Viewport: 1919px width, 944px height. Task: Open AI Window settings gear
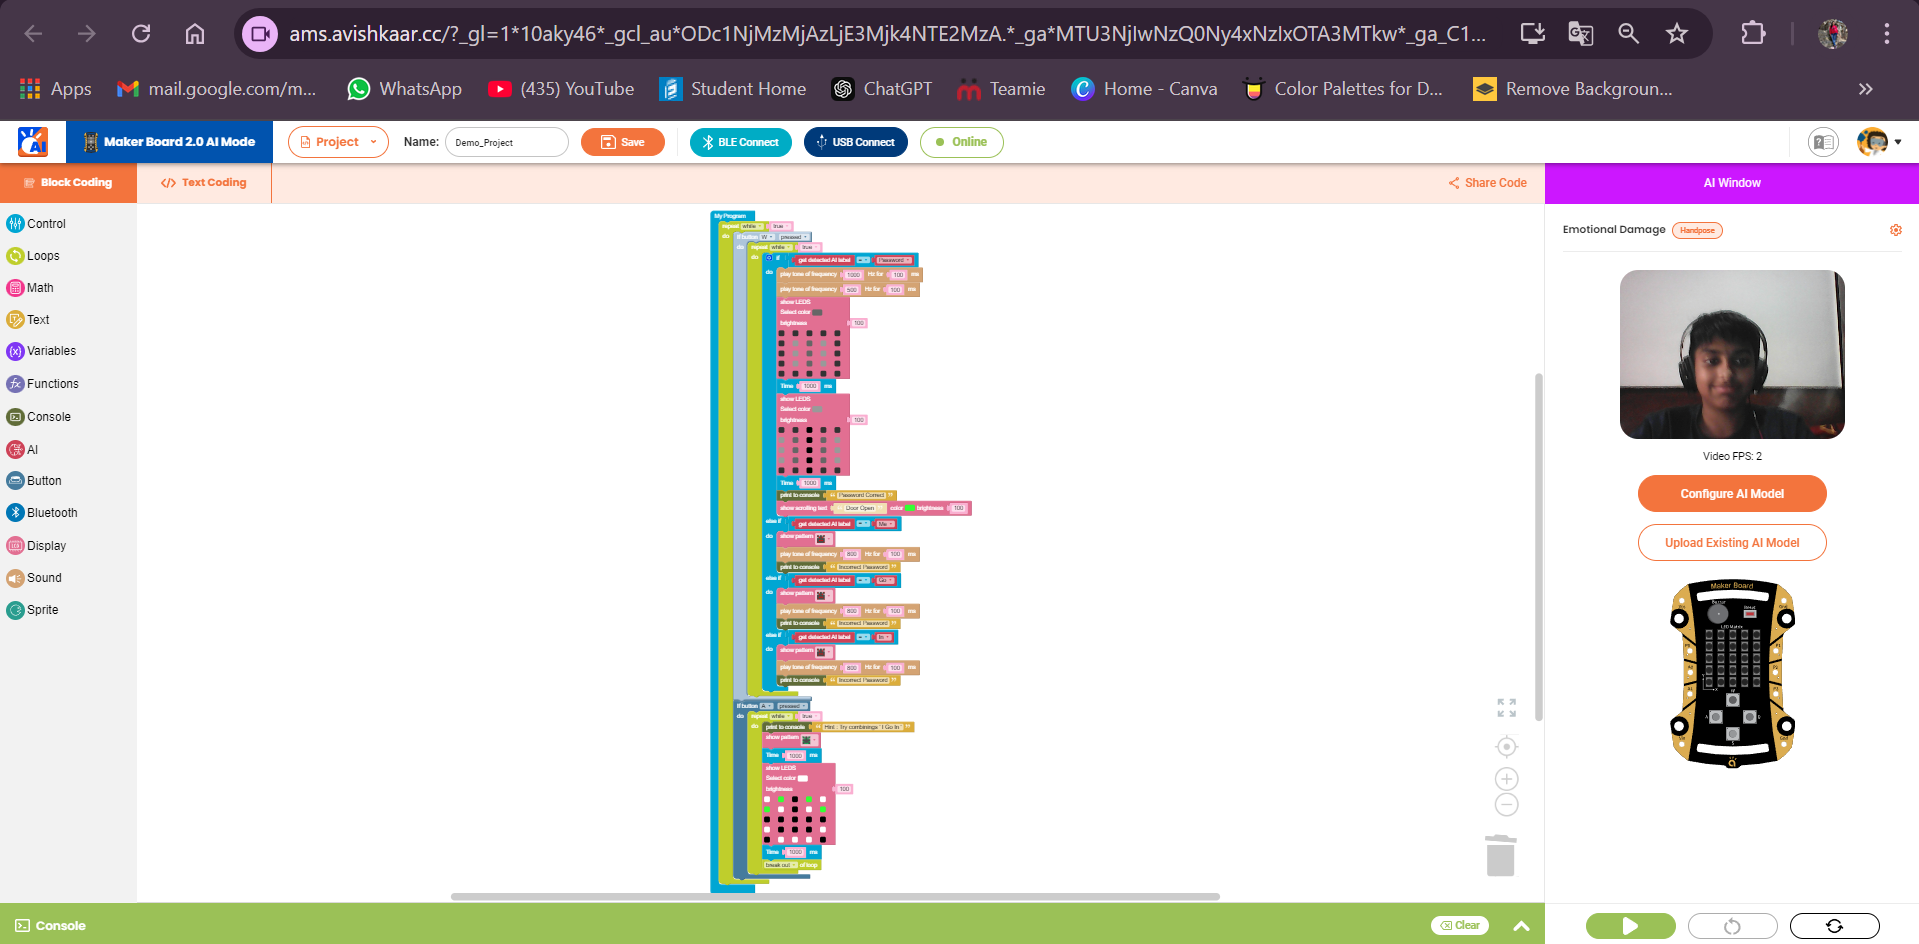point(1896,229)
